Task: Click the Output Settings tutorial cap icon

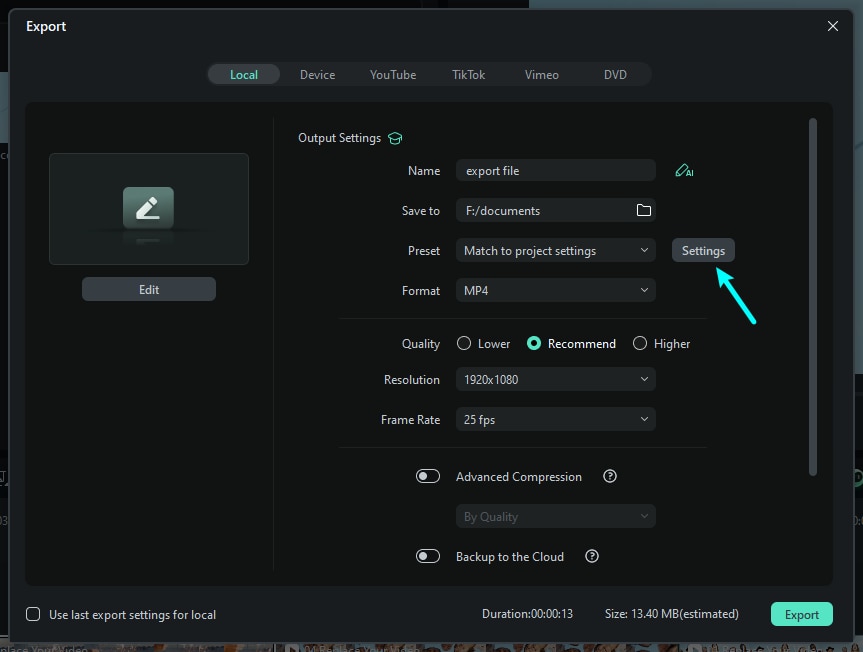Action: 395,138
